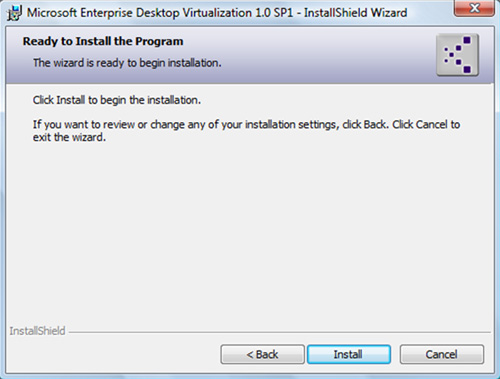Click the bottom purple square in logo
Screen dimensions: 500x379
pos(467,69)
